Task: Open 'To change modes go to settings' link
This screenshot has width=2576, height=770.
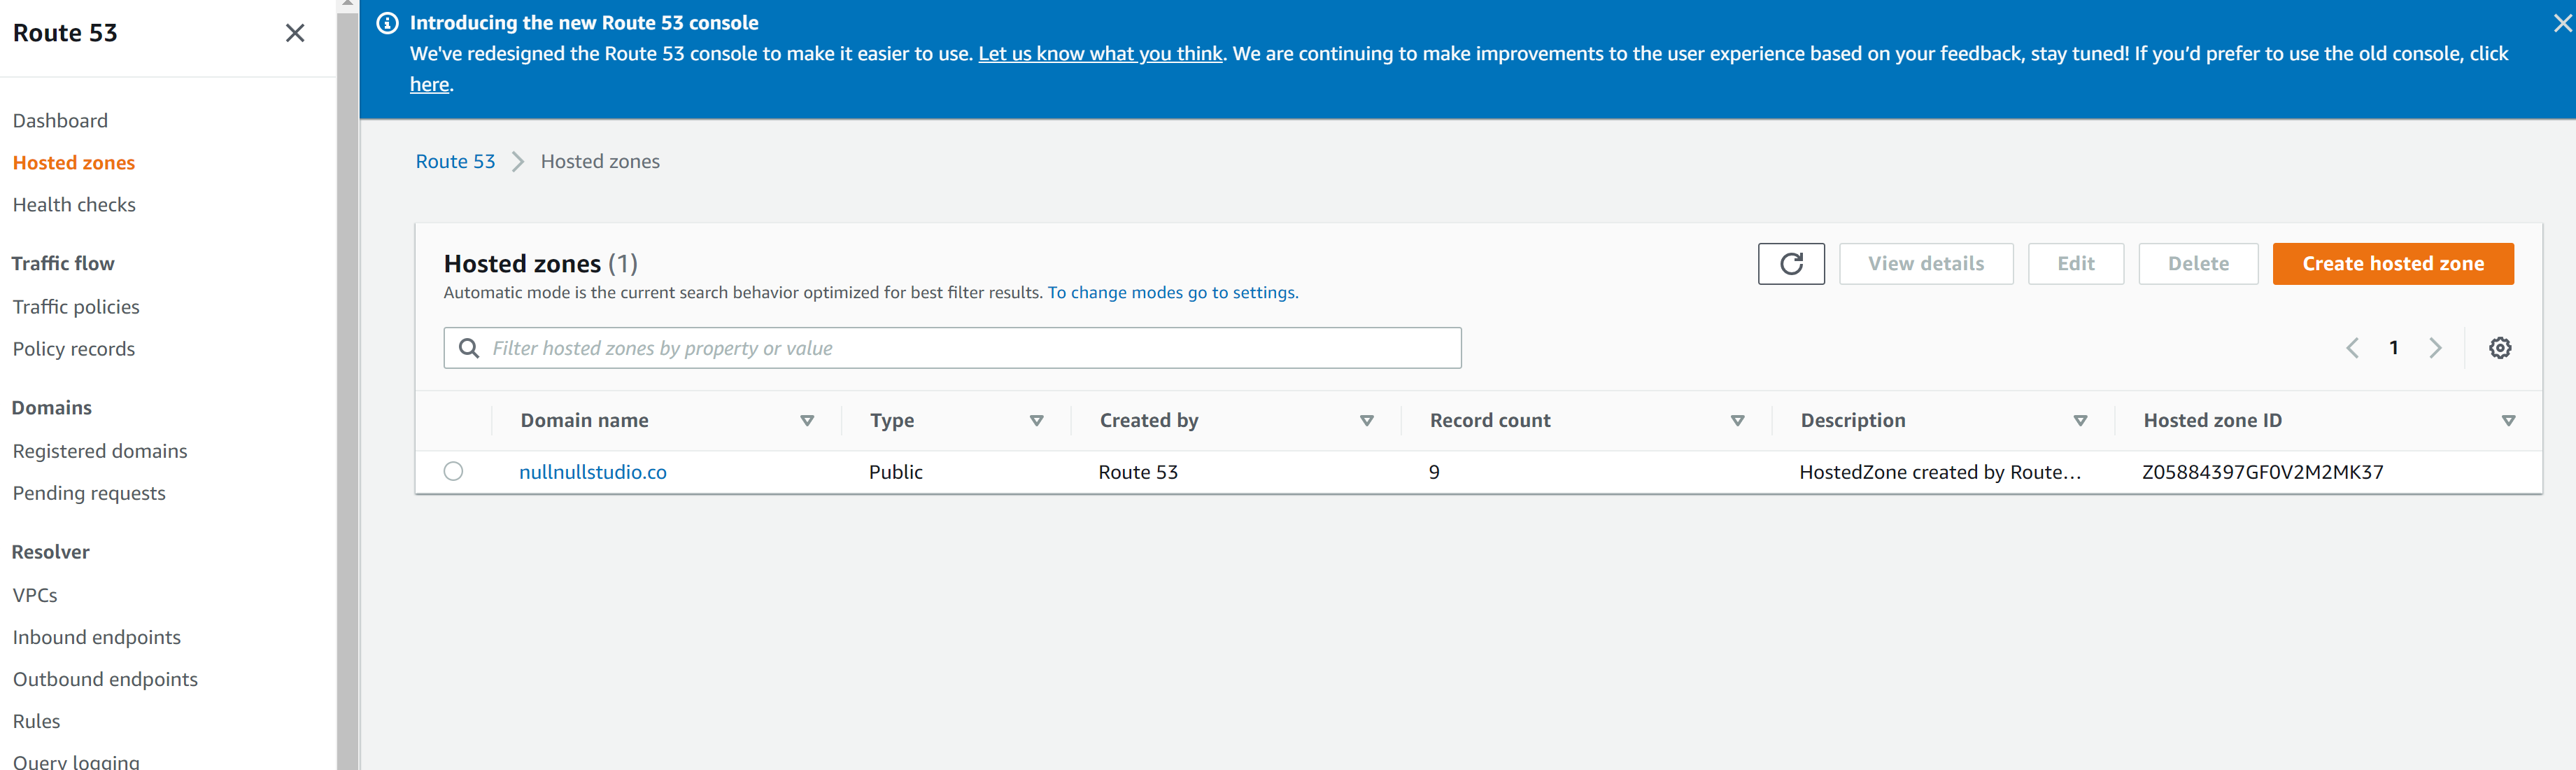Action: click(x=1172, y=293)
